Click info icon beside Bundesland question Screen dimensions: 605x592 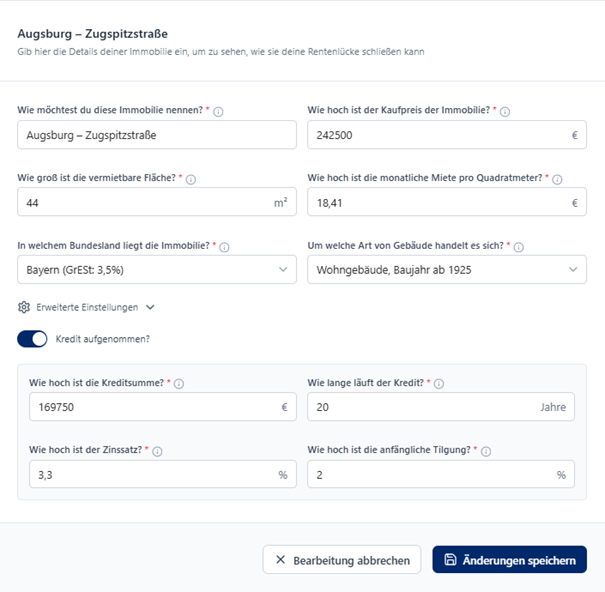coord(224,247)
